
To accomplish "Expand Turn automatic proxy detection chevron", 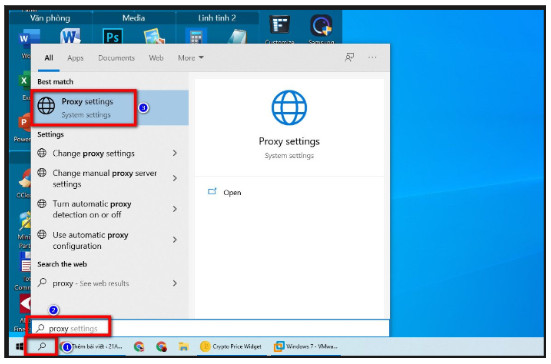I will [175, 209].
